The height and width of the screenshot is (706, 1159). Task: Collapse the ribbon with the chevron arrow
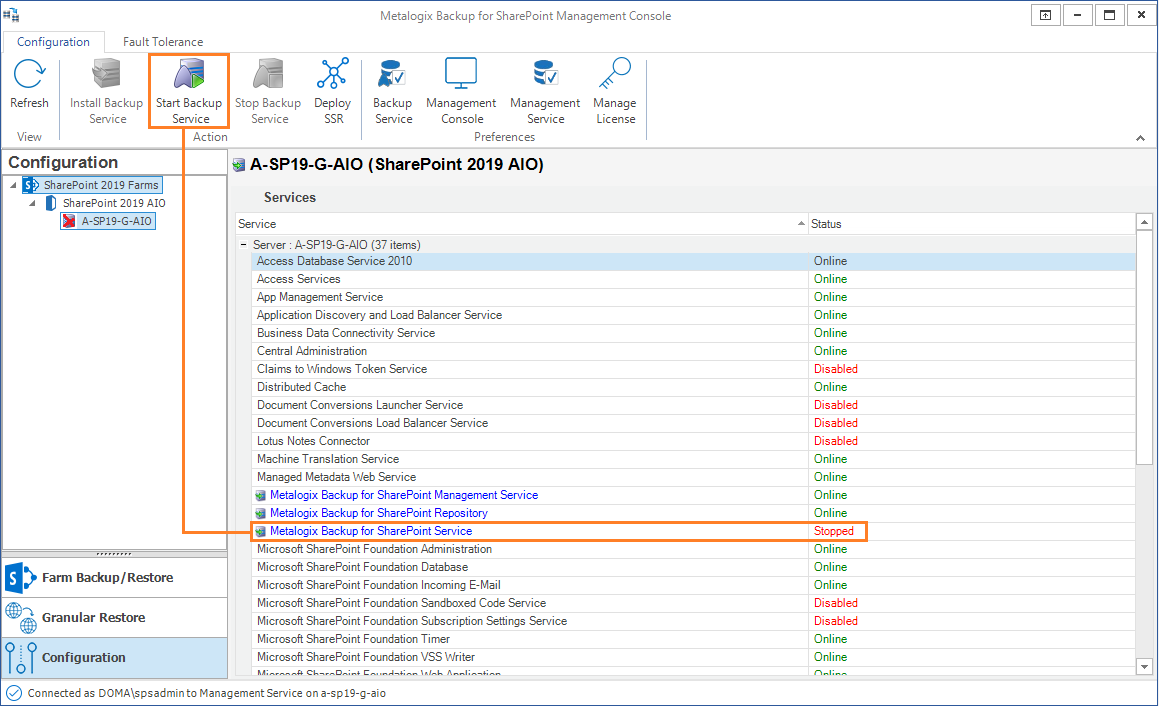1141,138
